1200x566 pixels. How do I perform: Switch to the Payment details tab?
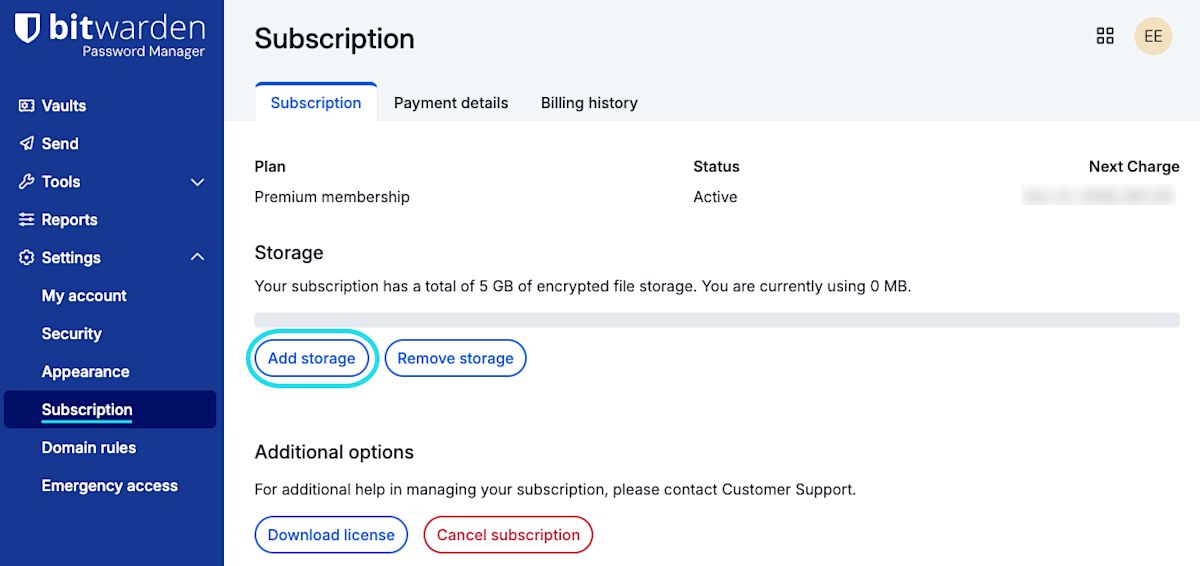[x=451, y=103]
